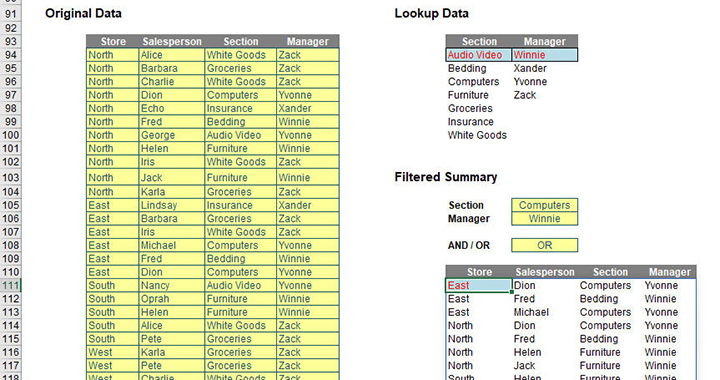Image resolution: width=720 pixels, height=380 pixels.
Task: Click the 'AND / OR' label
Action: pos(469,246)
